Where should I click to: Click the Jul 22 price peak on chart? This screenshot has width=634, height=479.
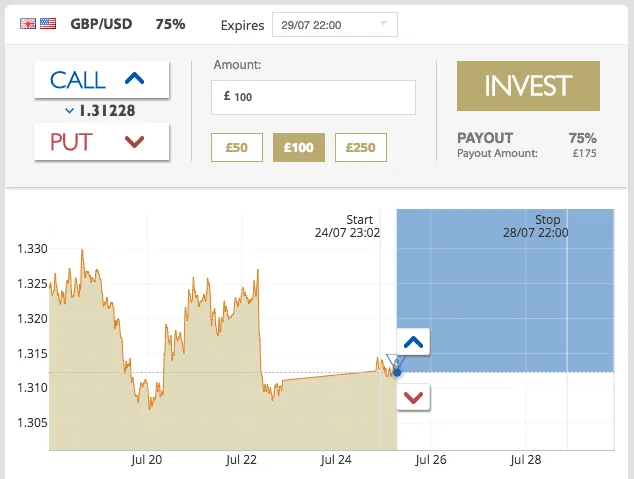[258, 270]
